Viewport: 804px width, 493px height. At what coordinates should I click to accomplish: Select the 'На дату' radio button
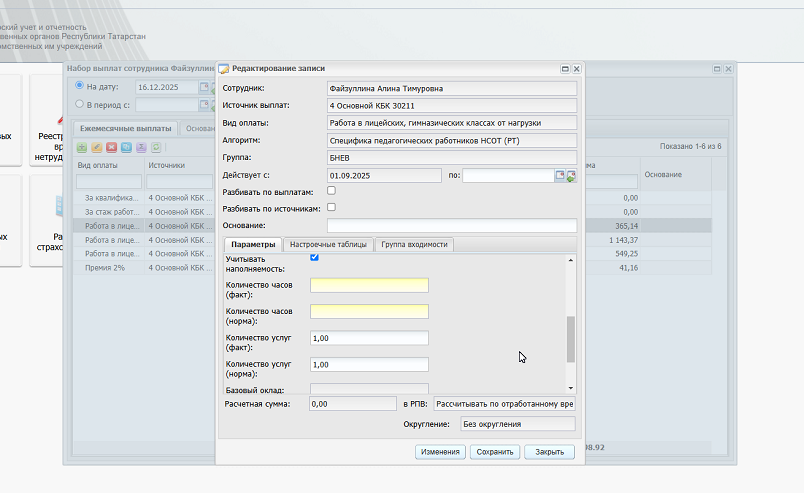(x=79, y=86)
